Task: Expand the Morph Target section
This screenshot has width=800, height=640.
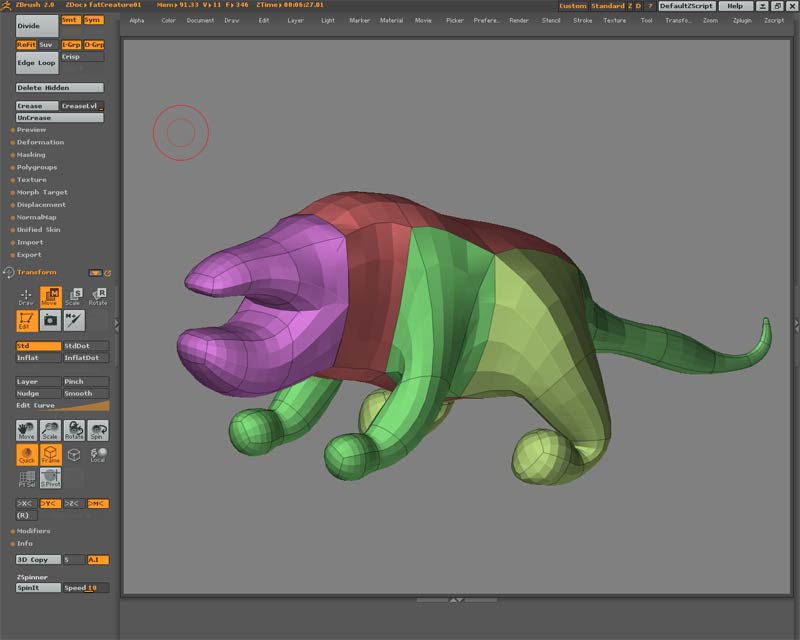Action: 42,192
